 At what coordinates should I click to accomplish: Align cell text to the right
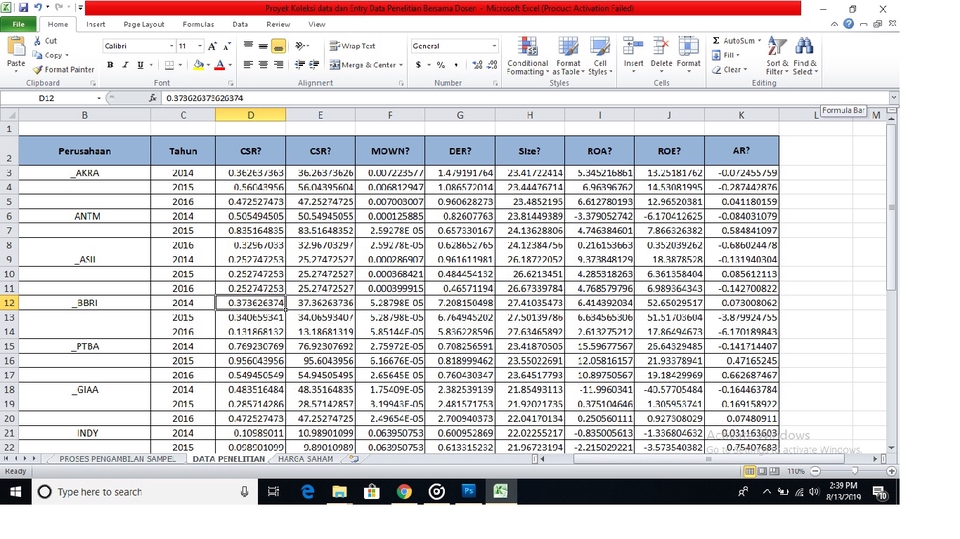tap(278, 65)
